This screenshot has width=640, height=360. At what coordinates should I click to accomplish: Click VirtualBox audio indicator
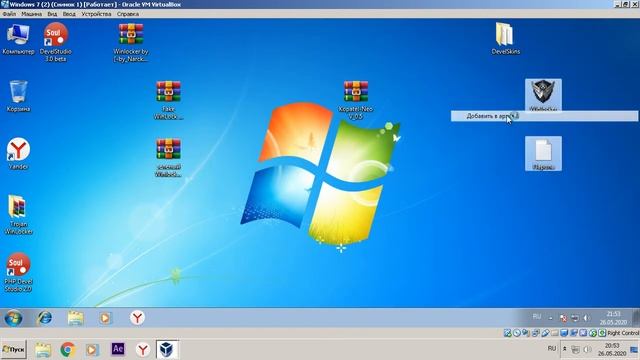click(526, 333)
